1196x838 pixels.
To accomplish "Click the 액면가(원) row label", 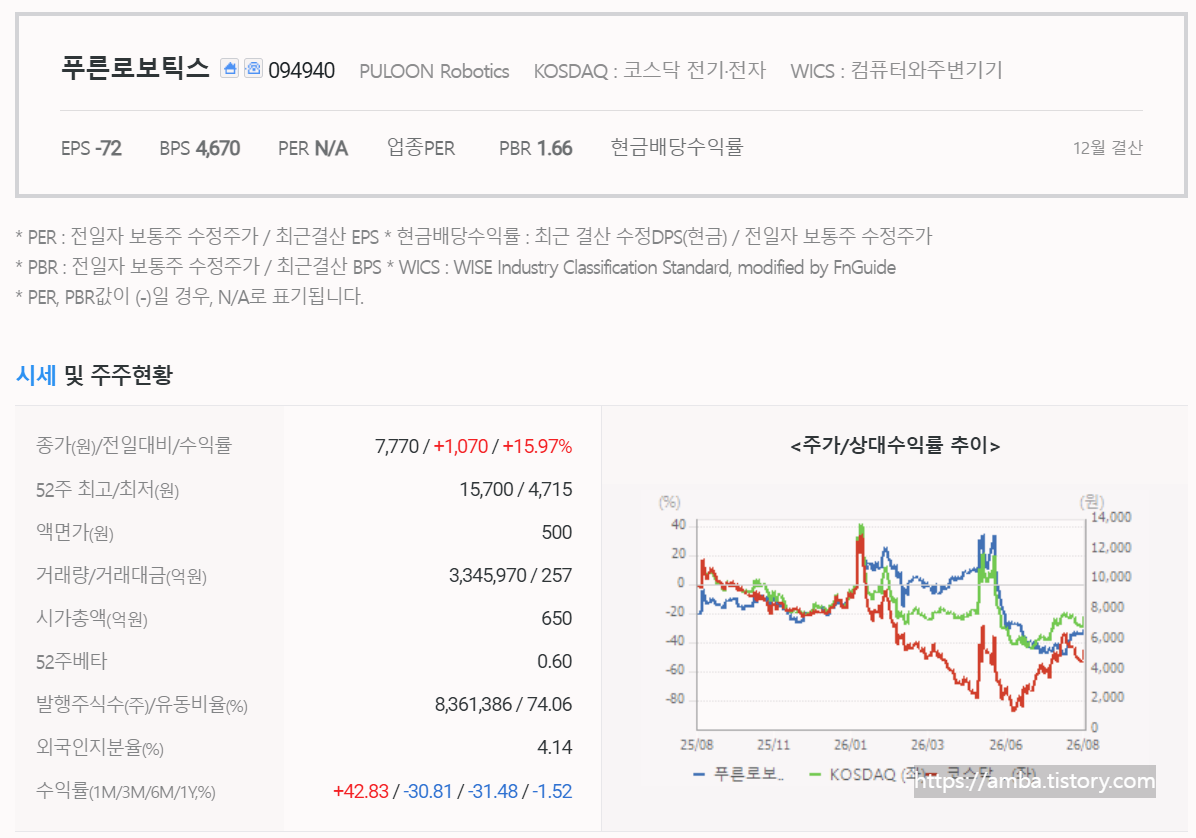I will 74,532.
